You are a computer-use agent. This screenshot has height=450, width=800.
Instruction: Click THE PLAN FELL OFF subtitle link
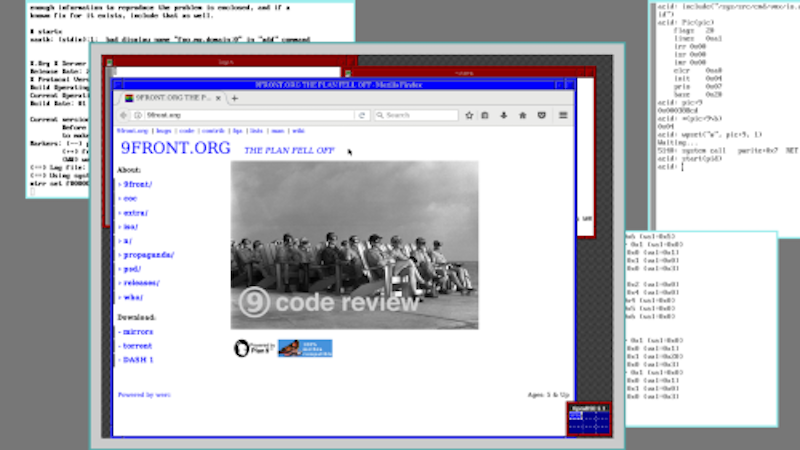[289, 151]
